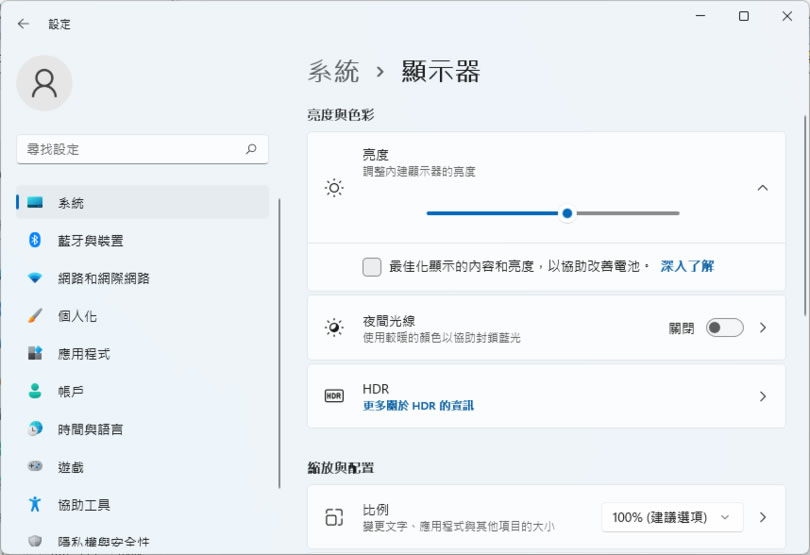
Task: Collapse the 亮度 section with the chevron
Action: point(762,188)
